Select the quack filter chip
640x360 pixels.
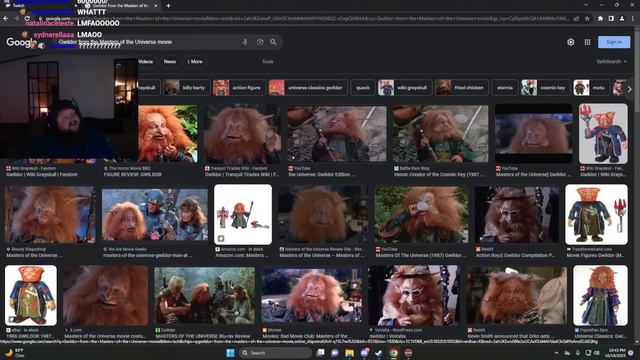coord(363,88)
